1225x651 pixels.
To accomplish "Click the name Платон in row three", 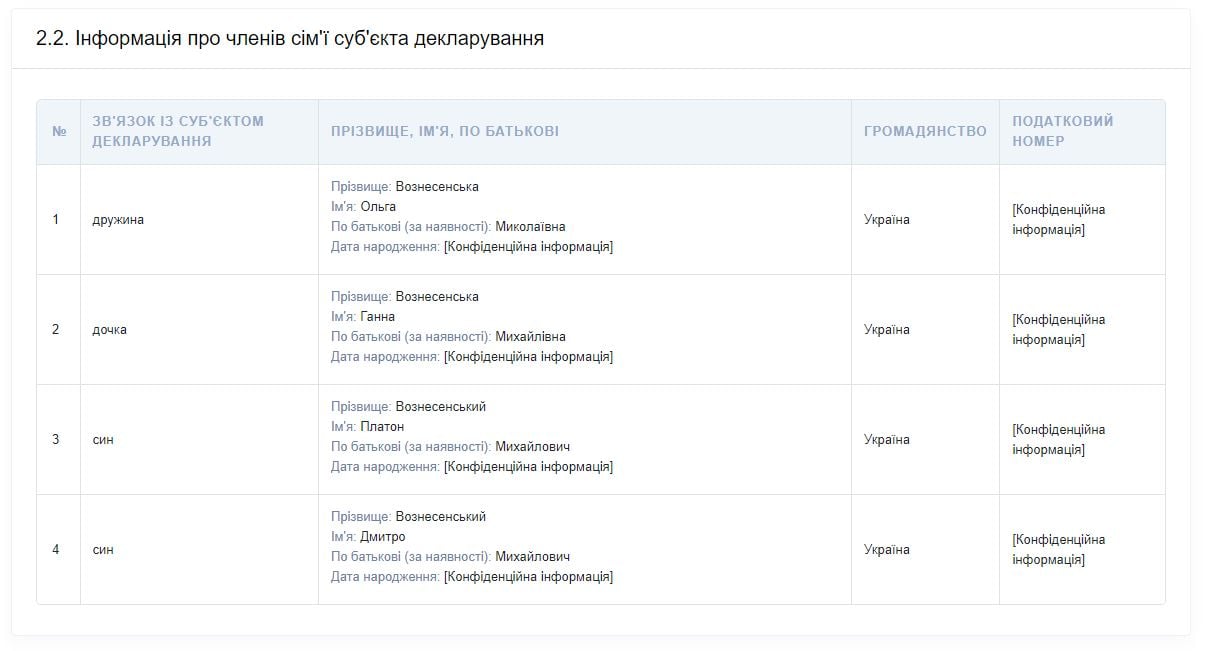I will pos(382,427).
